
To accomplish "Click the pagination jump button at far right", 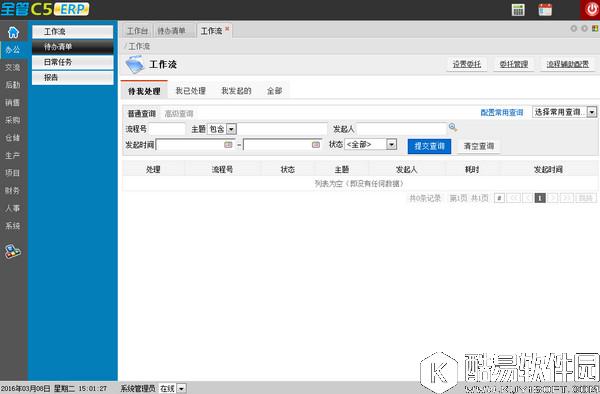I will point(586,198).
